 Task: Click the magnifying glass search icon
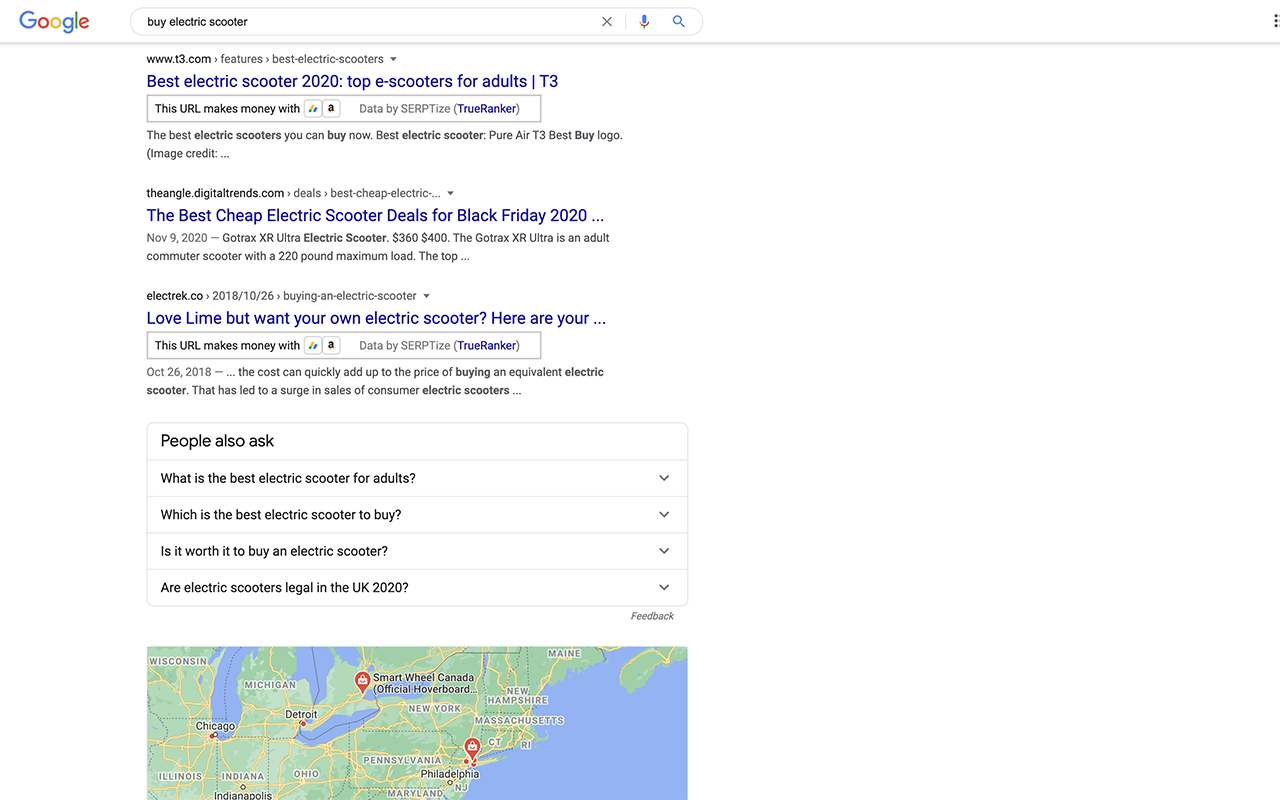(x=679, y=21)
